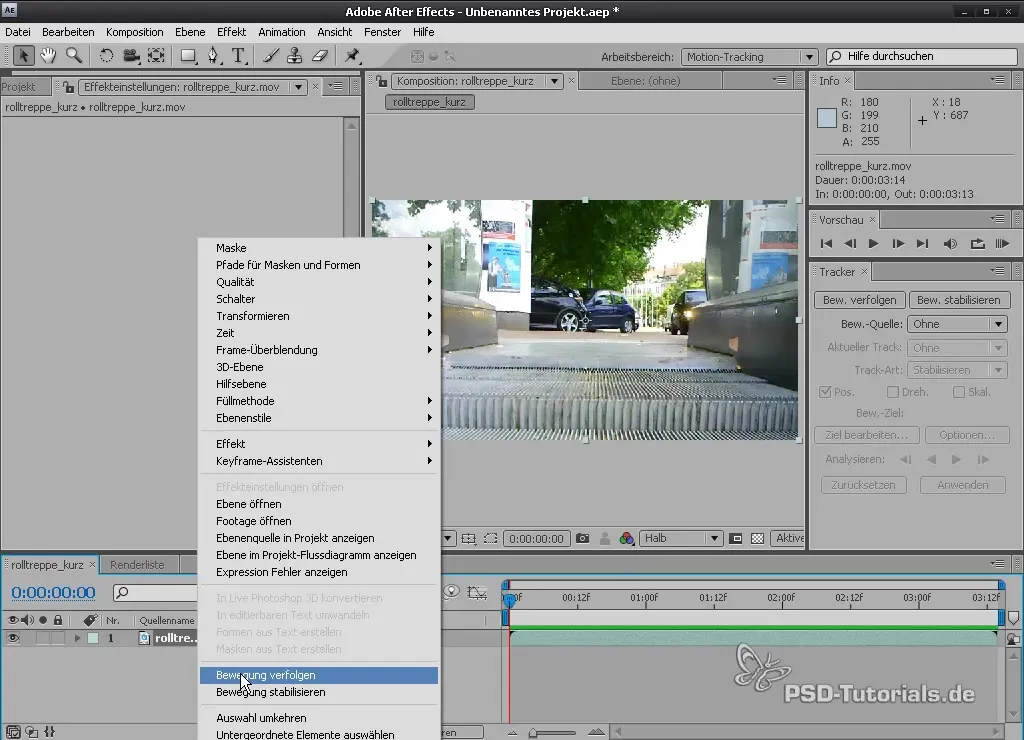1024x740 pixels.
Task: Select the Rotation tool
Action: (106, 56)
